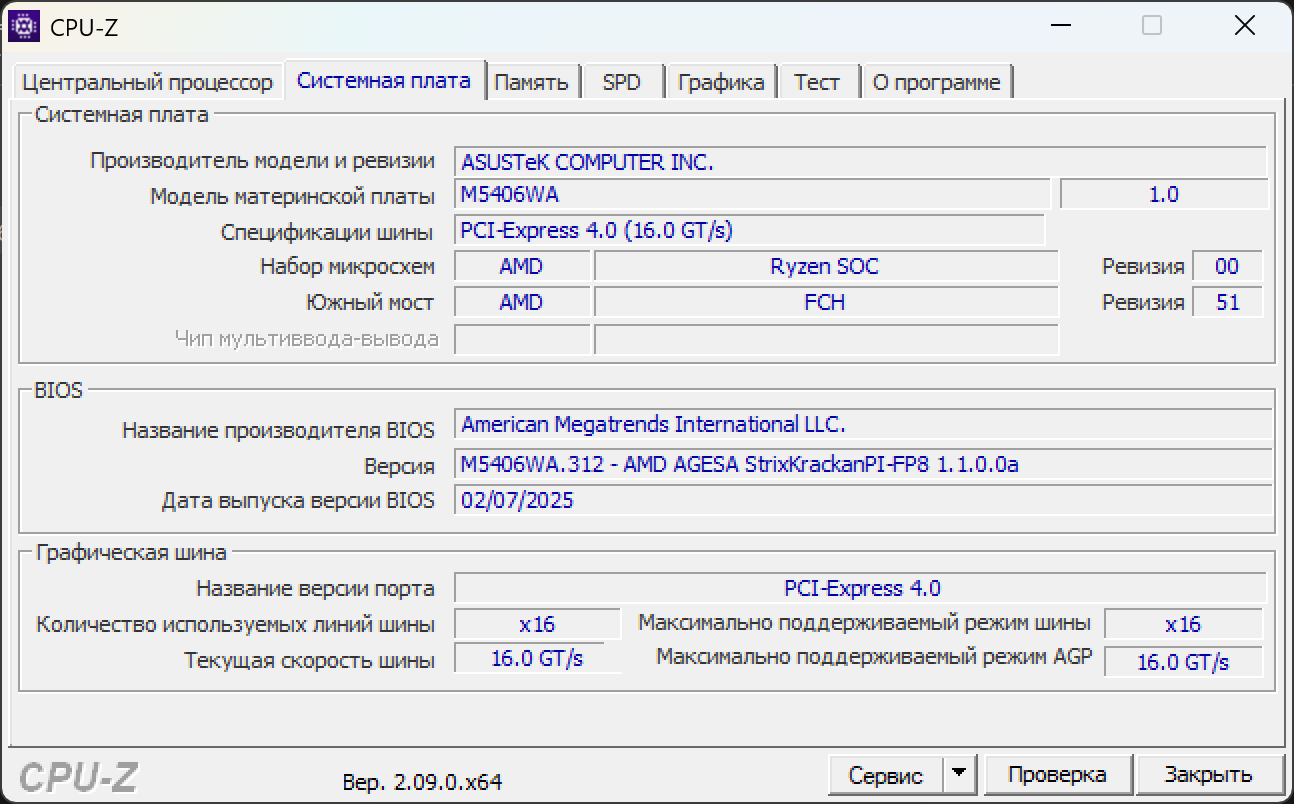Click the Ryzen SOC chipset field
Image resolution: width=1294 pixels, height=804 pixels.
[825, 267]
